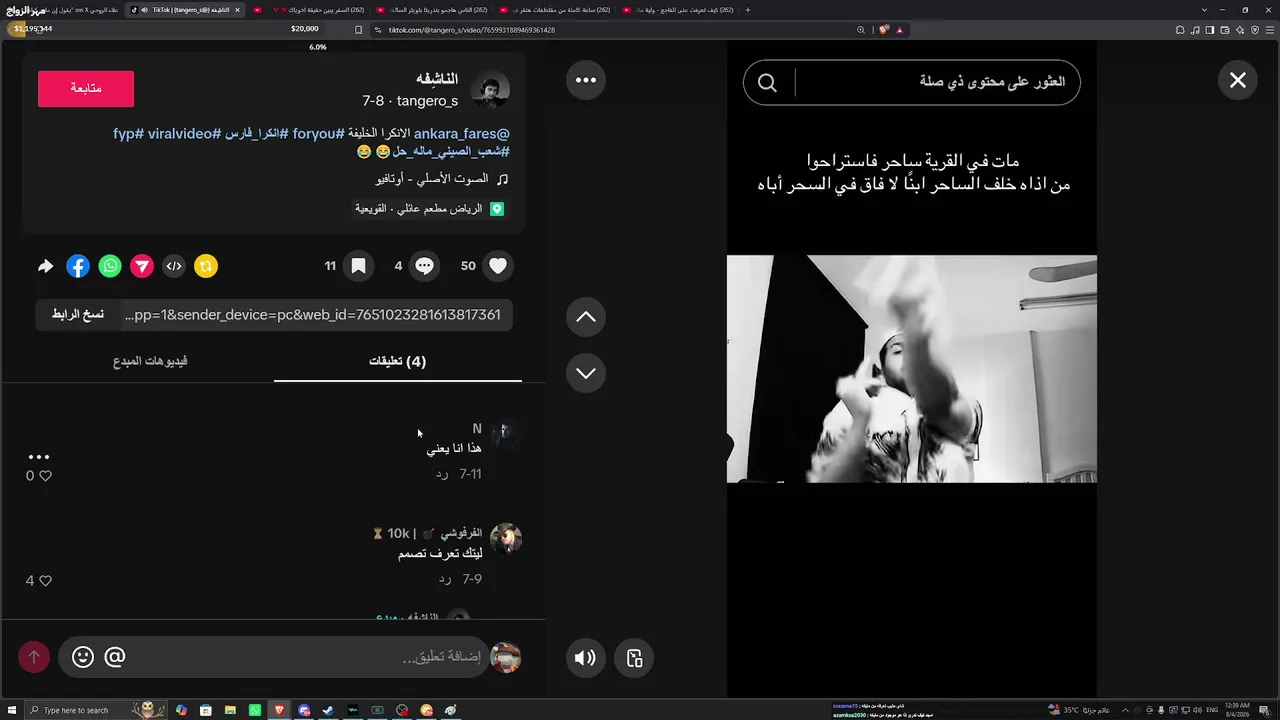Post comment with the red arrow button

[x=34, y=657]
